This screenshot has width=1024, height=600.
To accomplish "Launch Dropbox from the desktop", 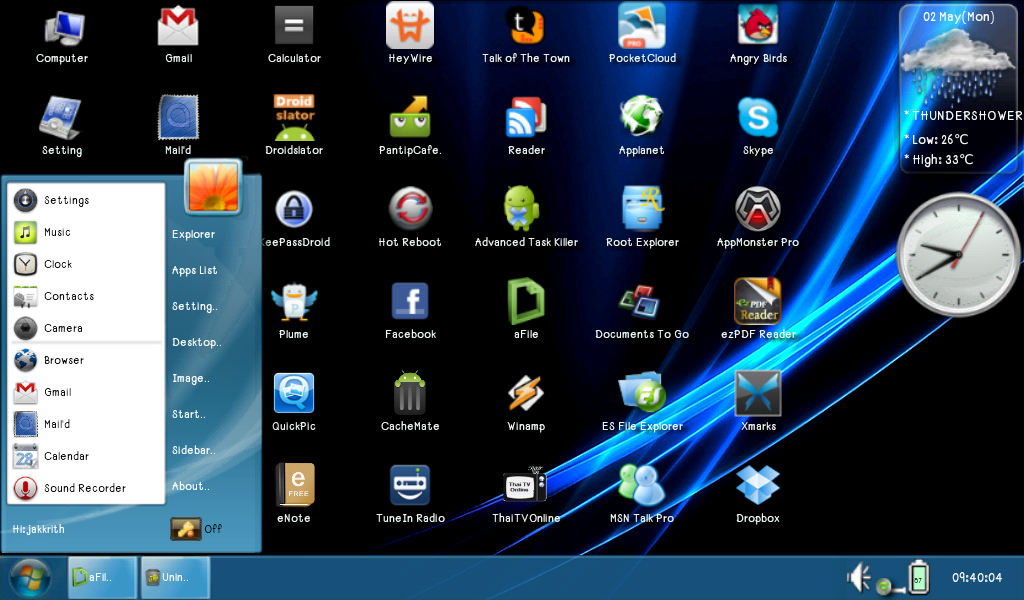I will 758,485.
